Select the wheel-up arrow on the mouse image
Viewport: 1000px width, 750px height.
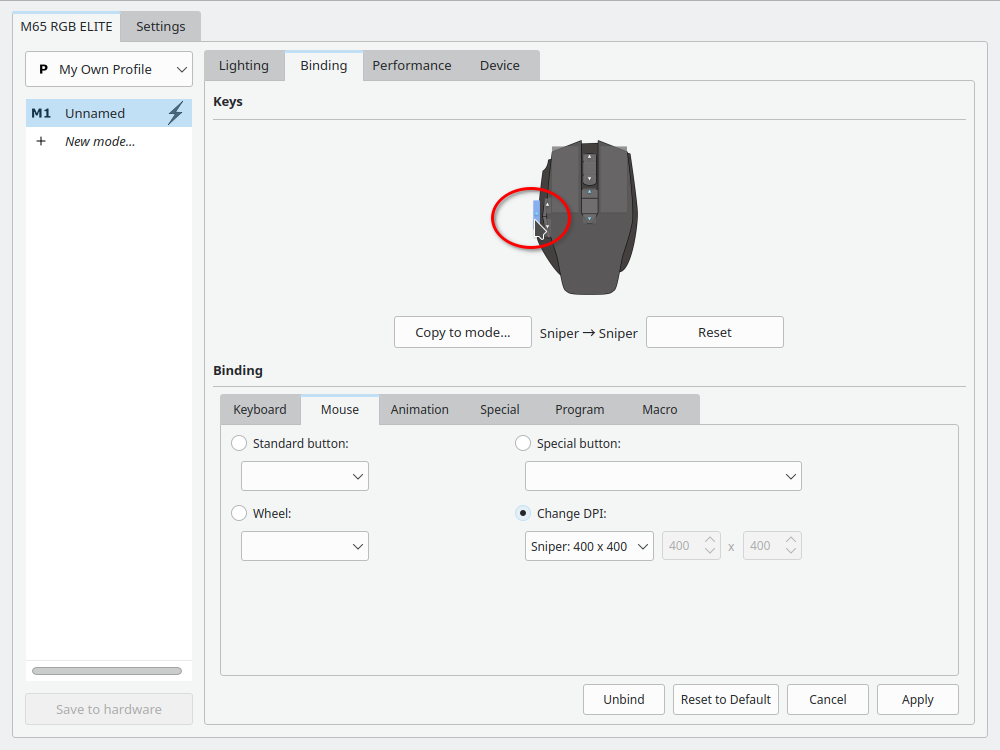589,157
